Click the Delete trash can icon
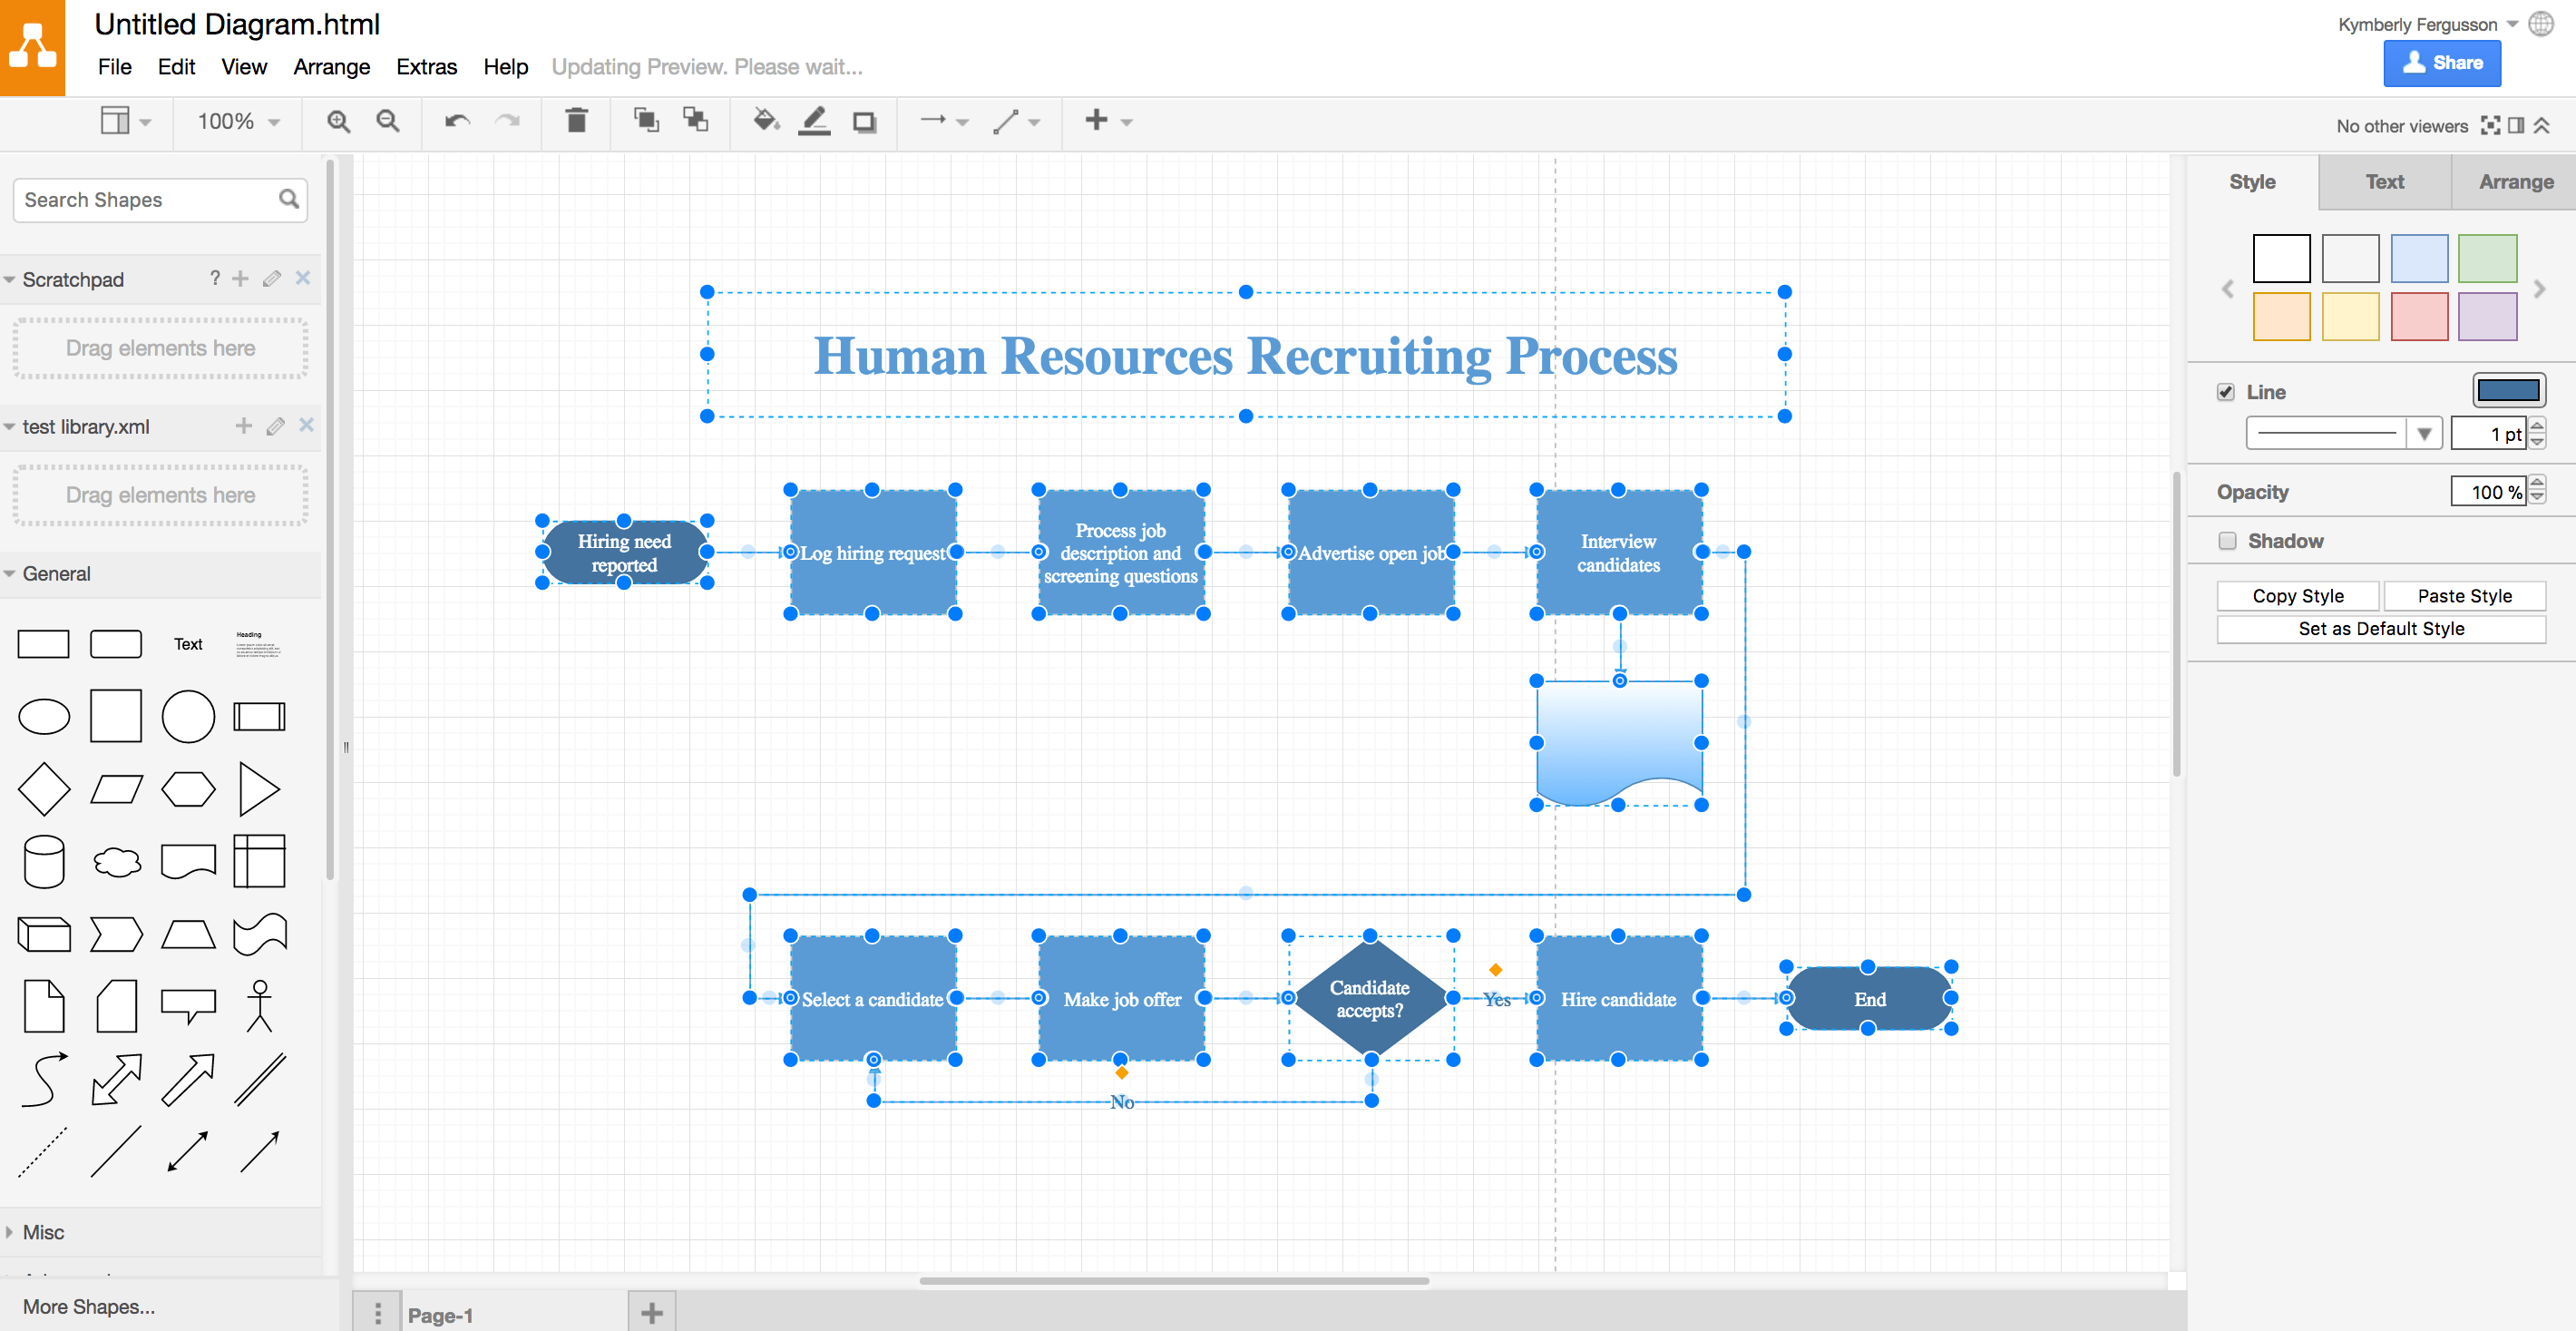The height and width of the screenshot is (1331, 2576). pos(576,121)
